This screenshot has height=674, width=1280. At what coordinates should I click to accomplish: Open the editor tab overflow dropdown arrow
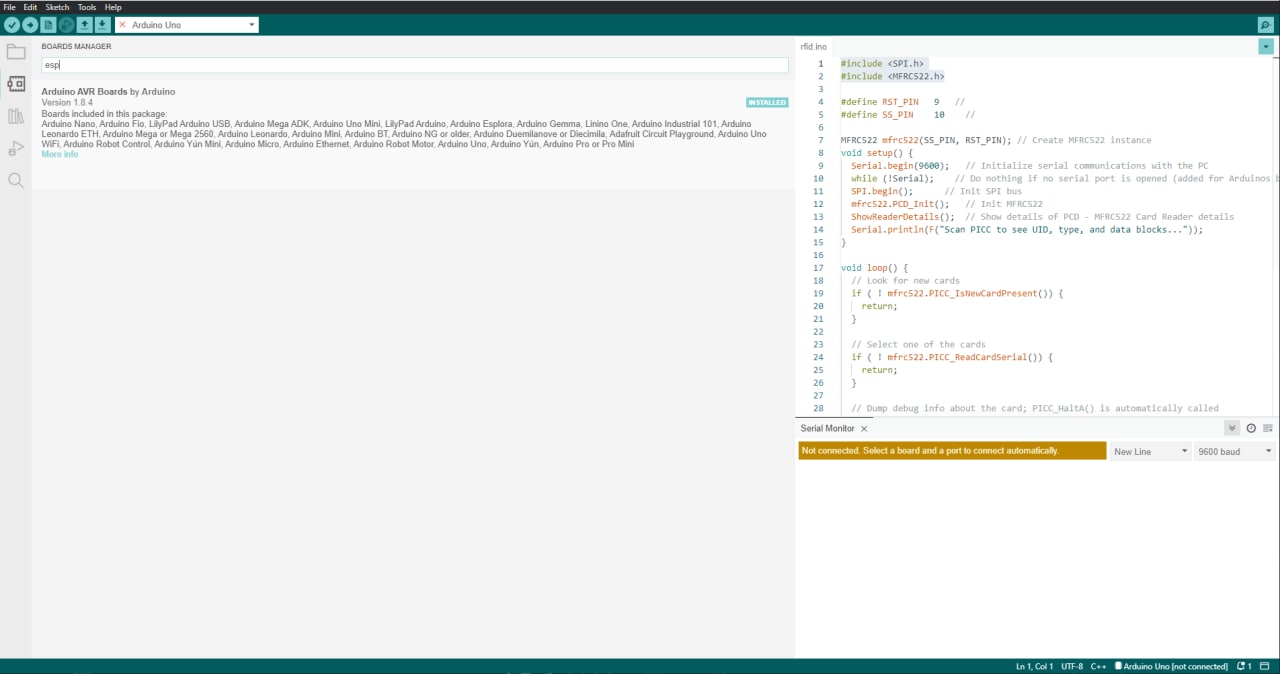1267,46
